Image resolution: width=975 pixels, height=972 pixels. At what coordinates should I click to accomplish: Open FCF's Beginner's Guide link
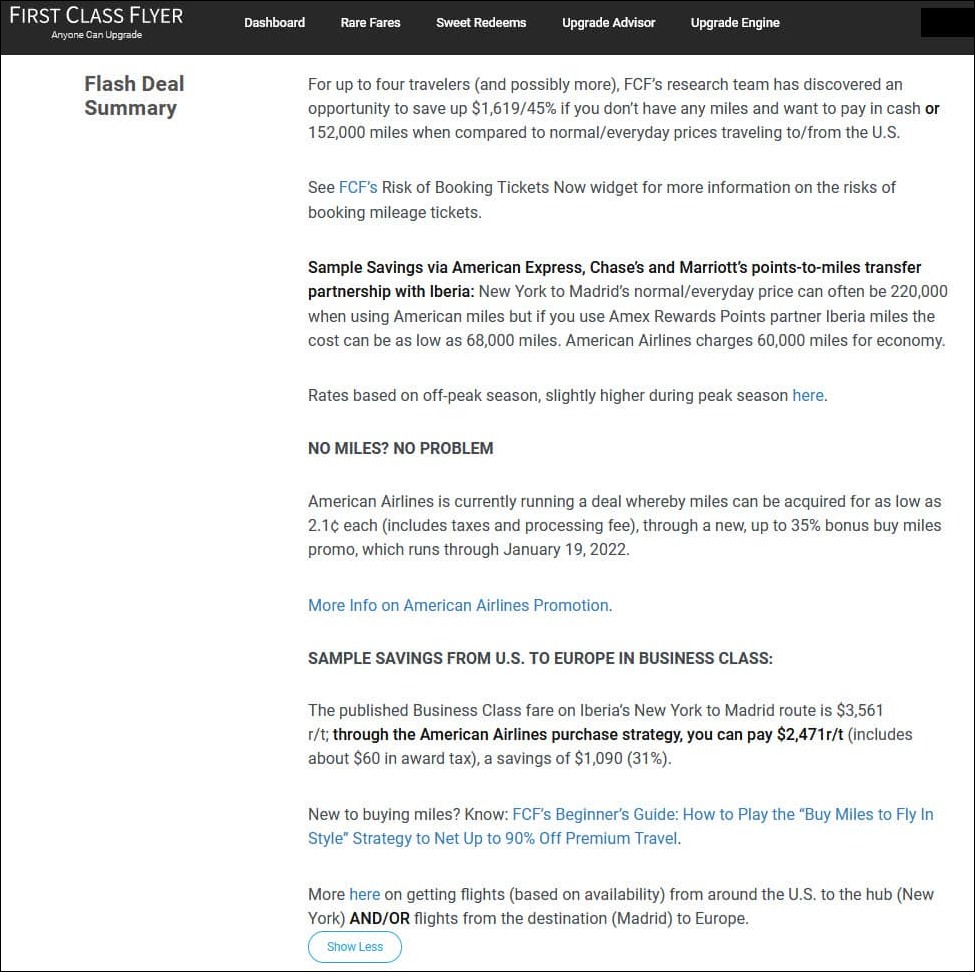point(620,826)
